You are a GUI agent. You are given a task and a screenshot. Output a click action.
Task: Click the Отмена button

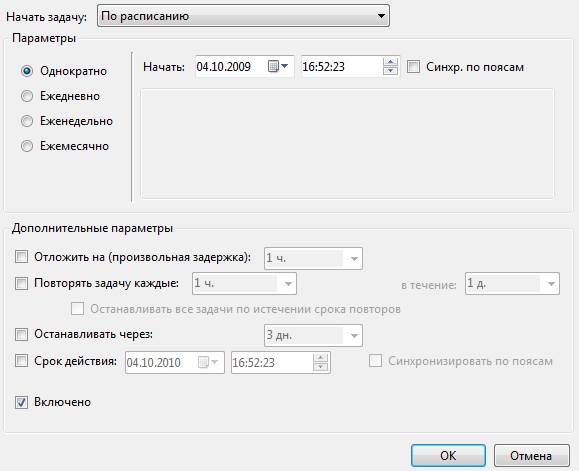pyautogui.click(x=531, y=455)
